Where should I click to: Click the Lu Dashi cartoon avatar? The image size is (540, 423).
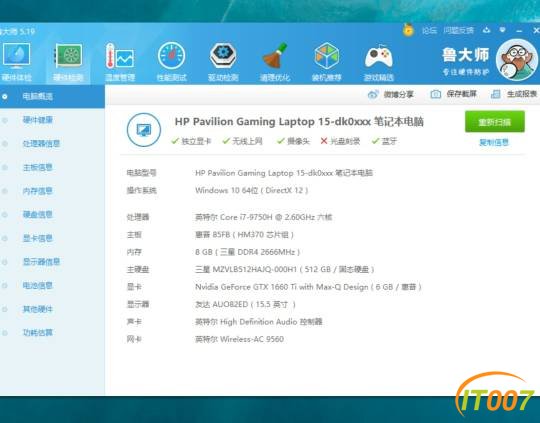click(x=516, y=60)
